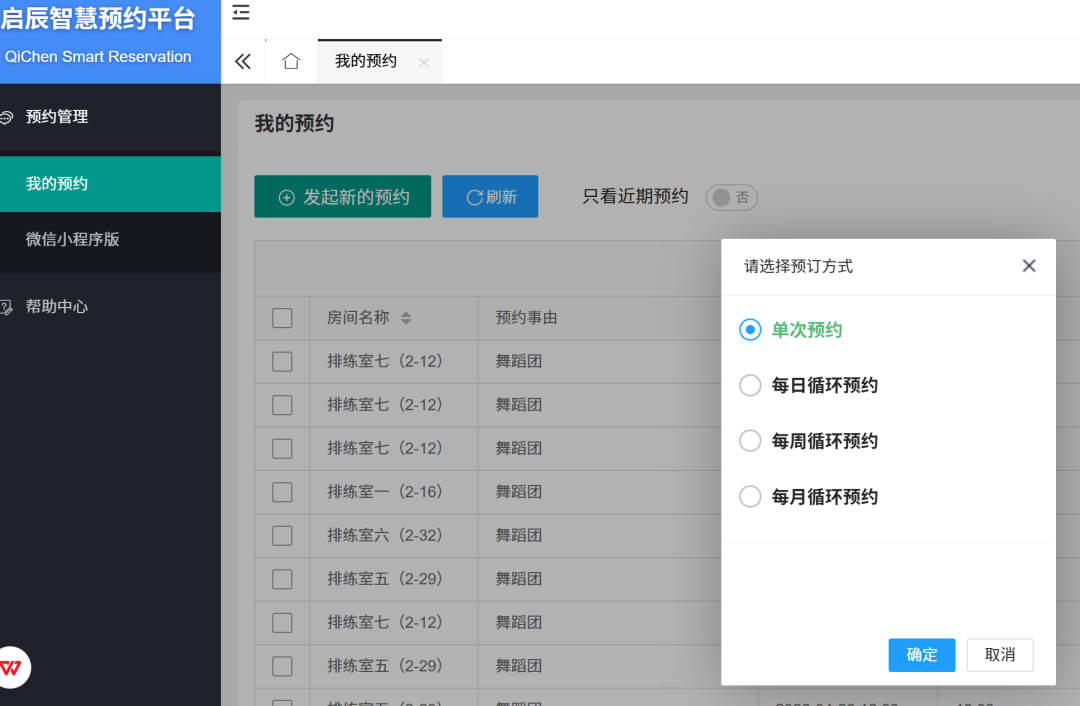Click 发起新的预约 button
Screen dimensions: 1080x706
coord(342,197)
